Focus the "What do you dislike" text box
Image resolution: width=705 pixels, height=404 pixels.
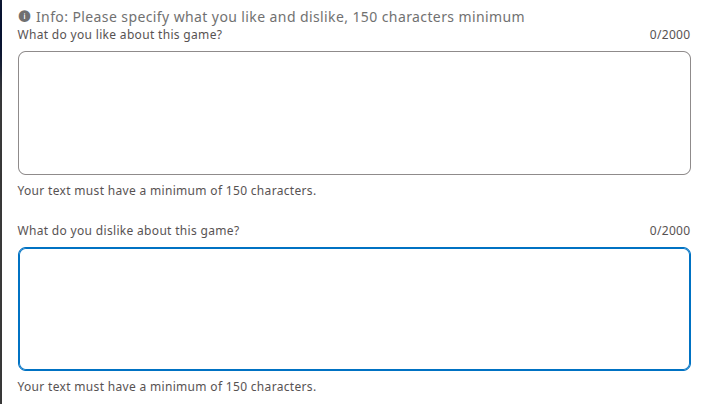click(x=354, y=309)
